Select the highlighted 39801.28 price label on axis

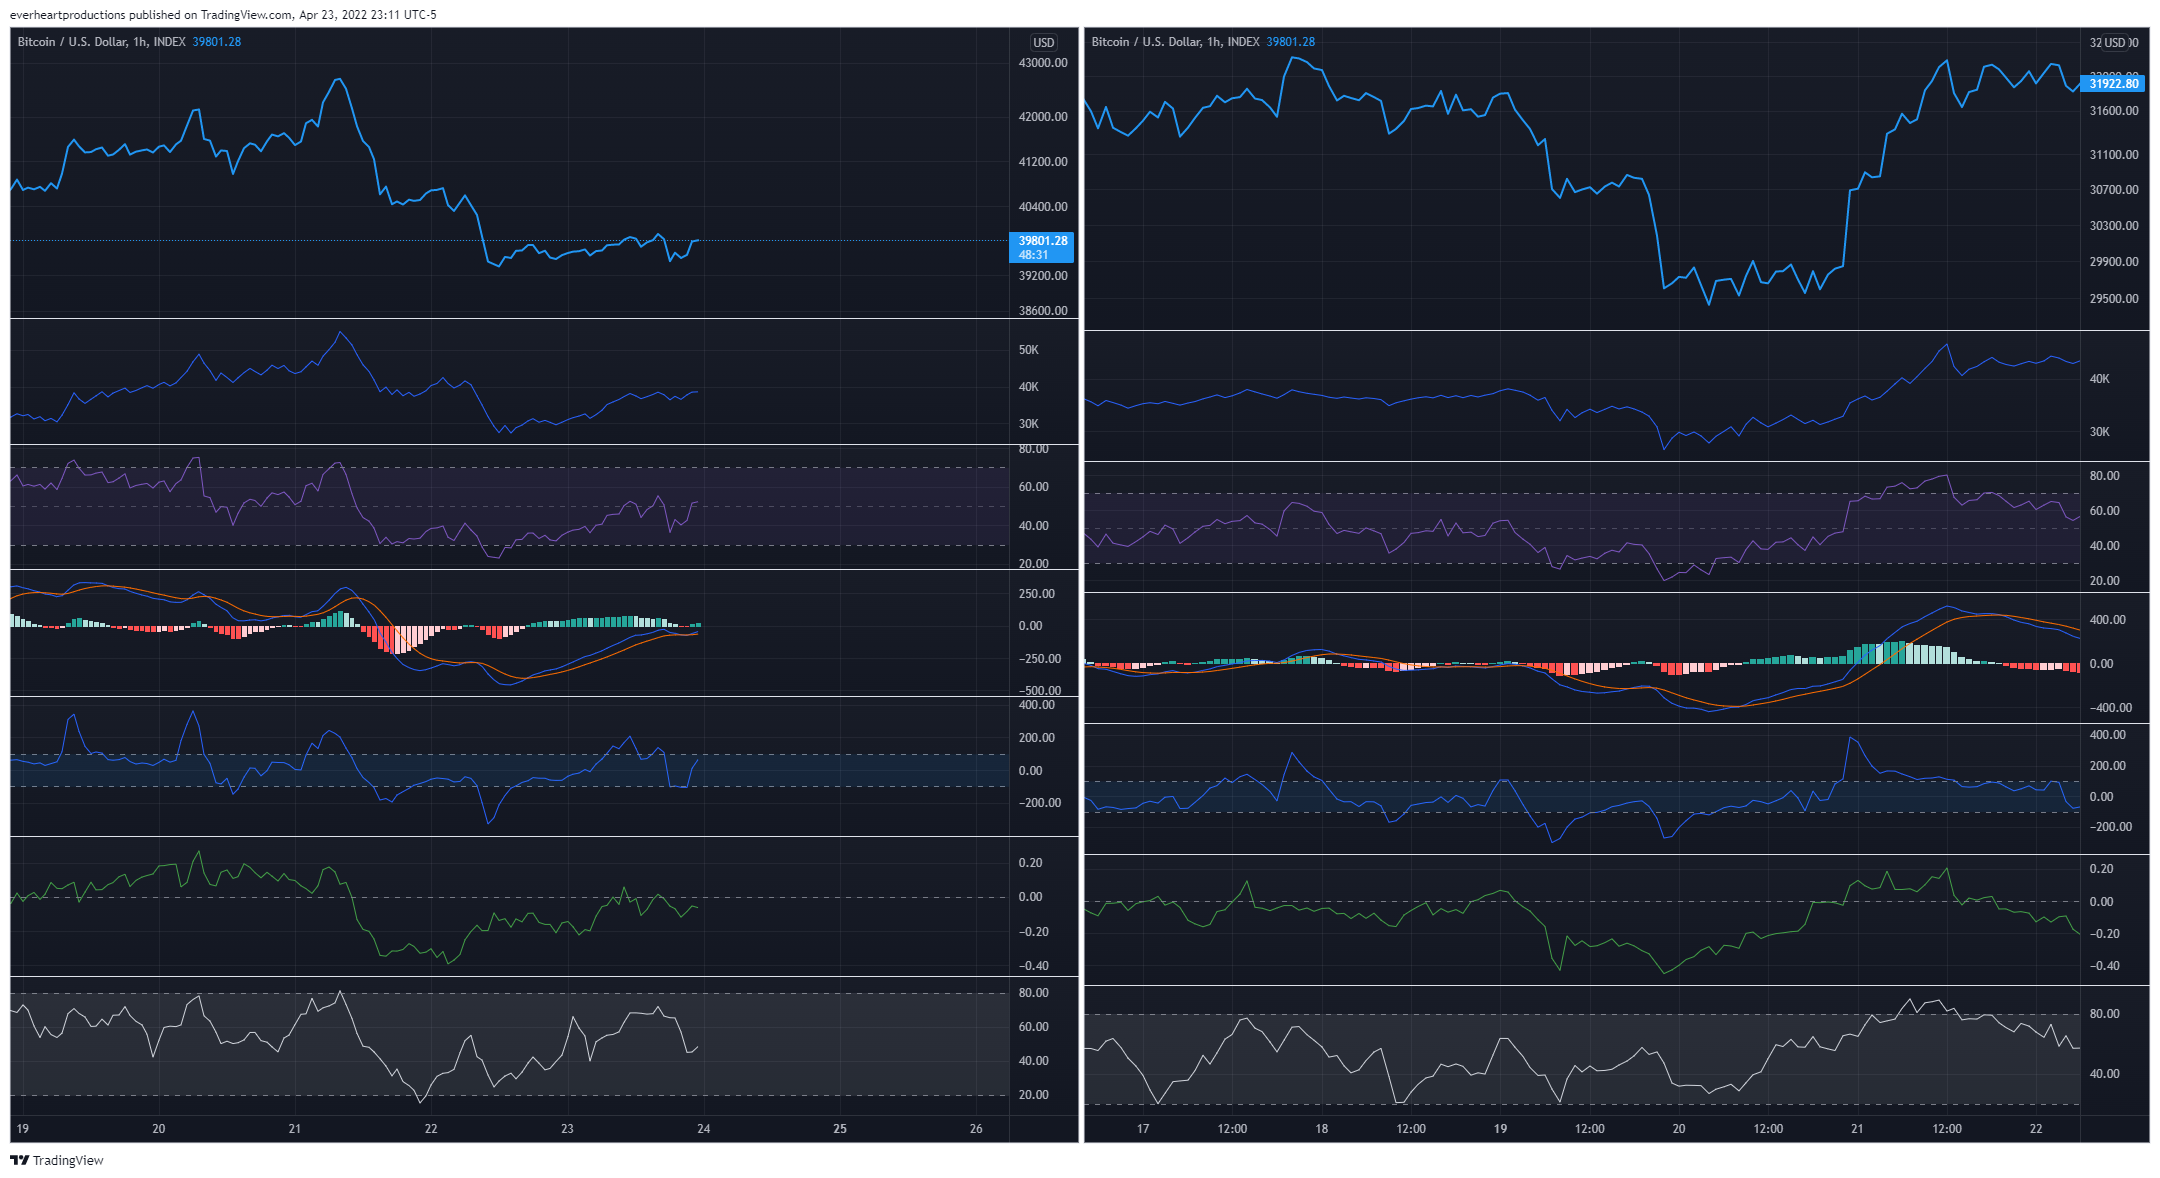pyautogui.click(x=1043, y=241)
